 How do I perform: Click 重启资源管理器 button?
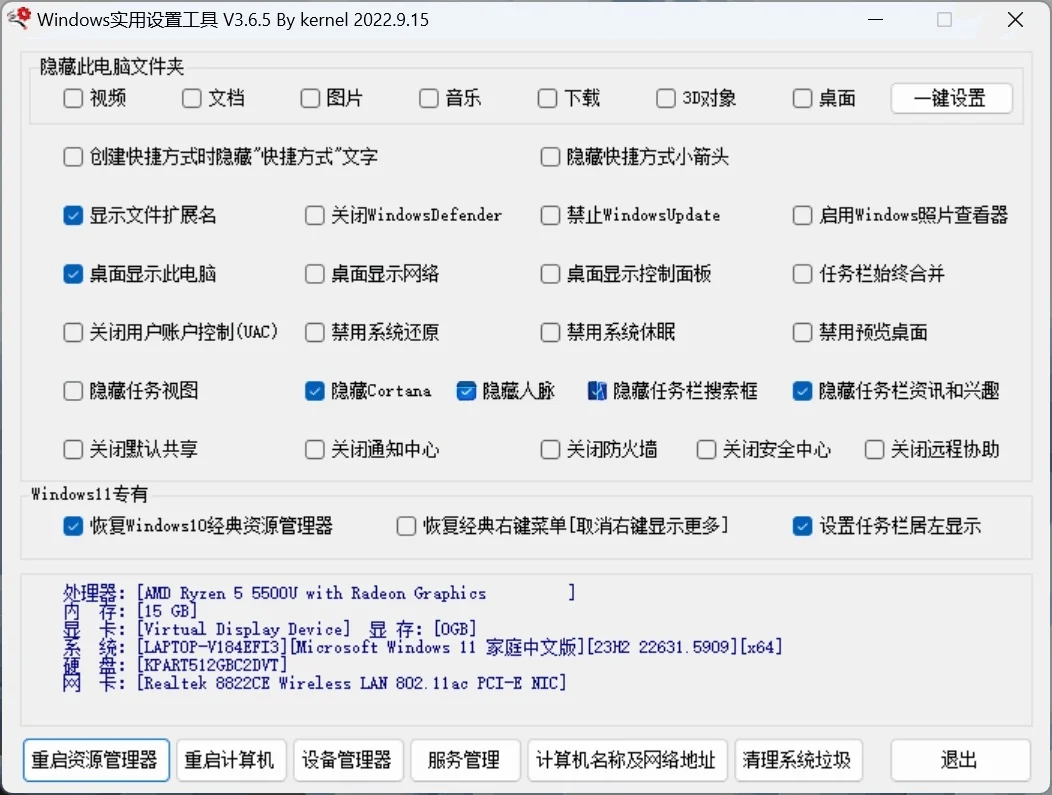(95, 760)
